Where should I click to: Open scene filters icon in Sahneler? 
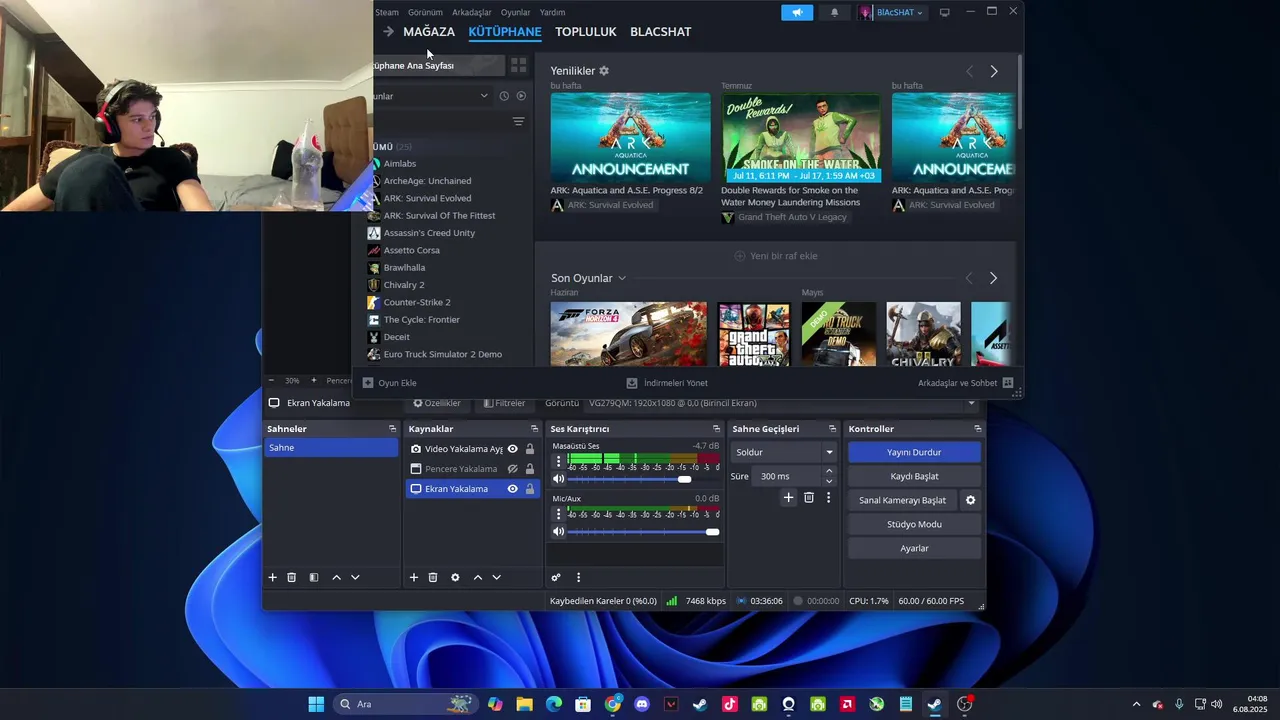pyautogui.click(x=313, y=577)
